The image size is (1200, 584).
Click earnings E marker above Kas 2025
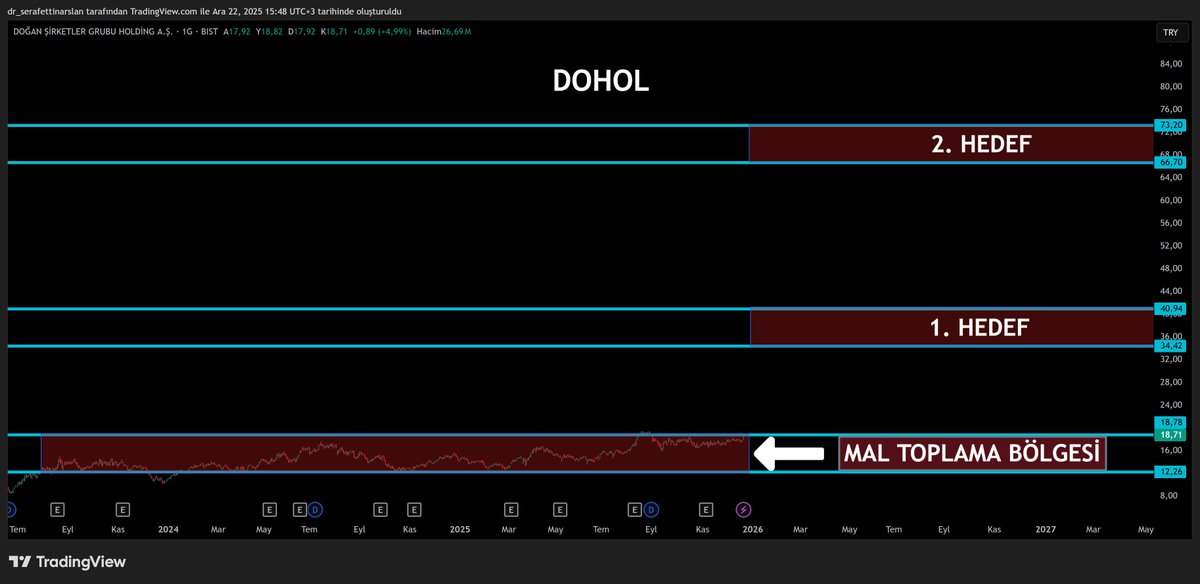pos(704,509)
